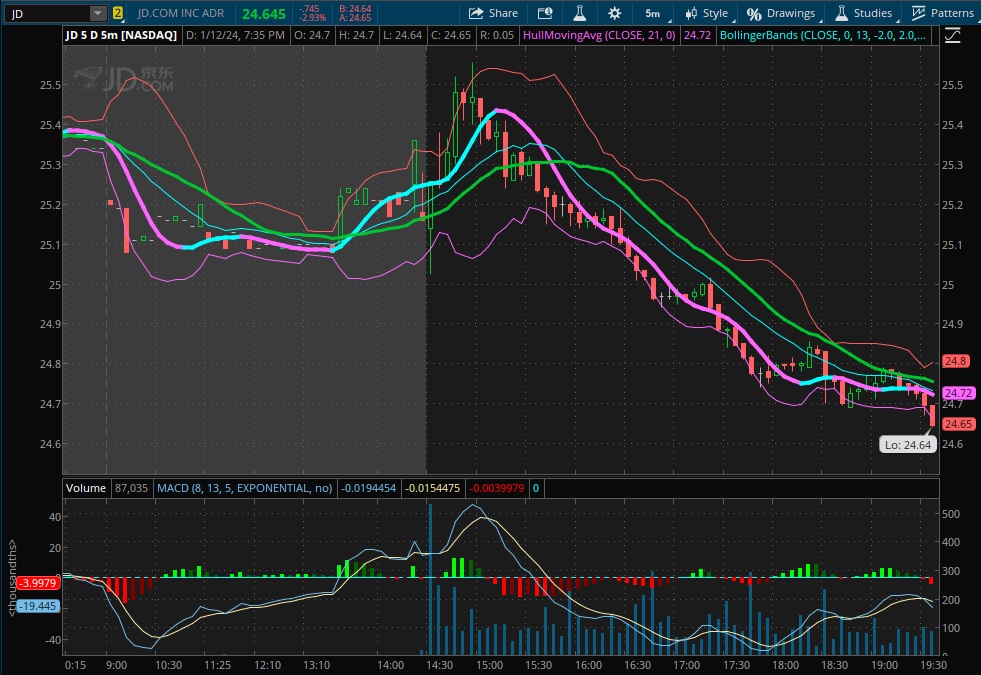Toggle drawing tool icon in the chart's top-right corner

952,36
